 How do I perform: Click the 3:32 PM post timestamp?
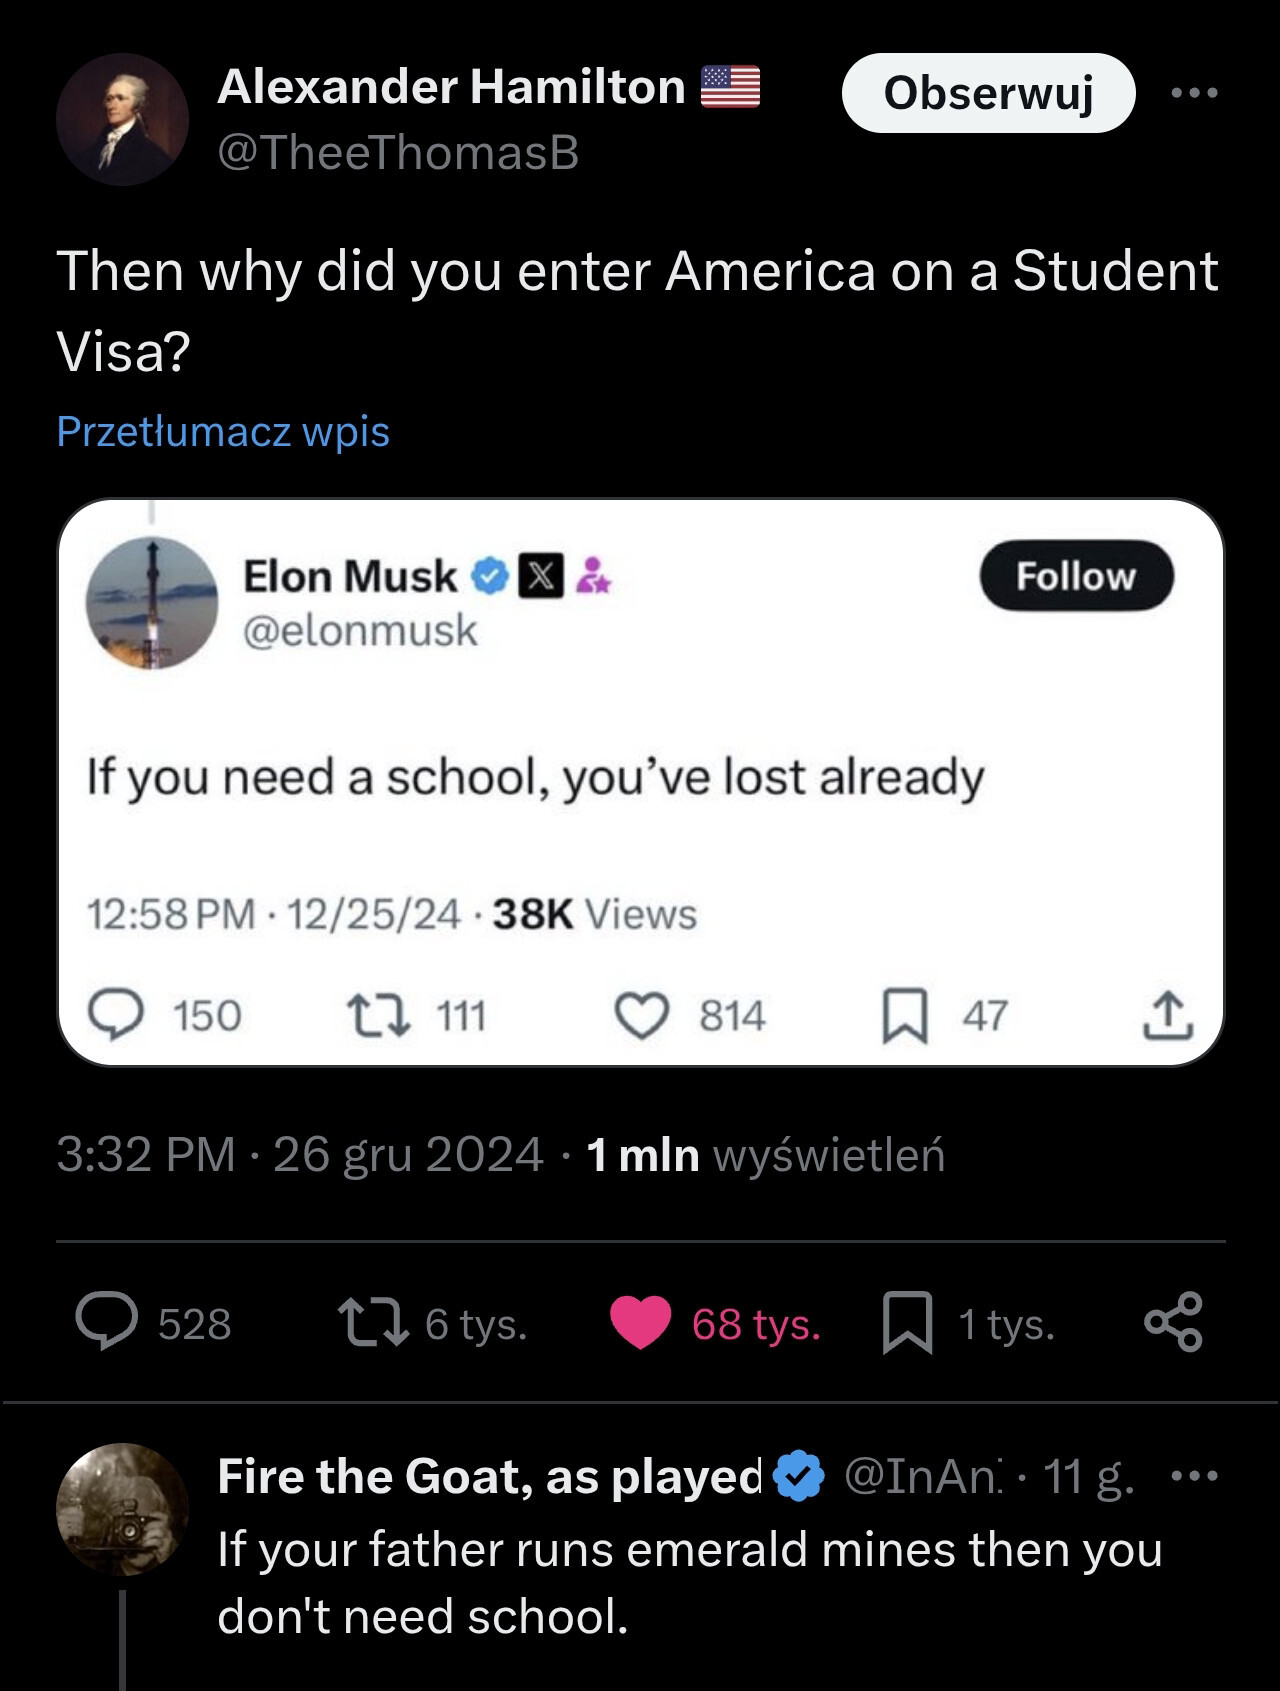pyautogui.click(x=146, y=1154)
